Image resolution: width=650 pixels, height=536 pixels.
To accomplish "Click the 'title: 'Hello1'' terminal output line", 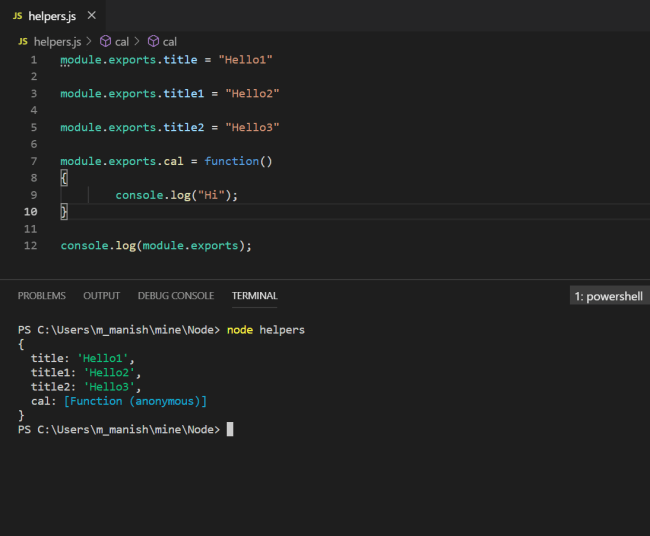I will (83, 358).
